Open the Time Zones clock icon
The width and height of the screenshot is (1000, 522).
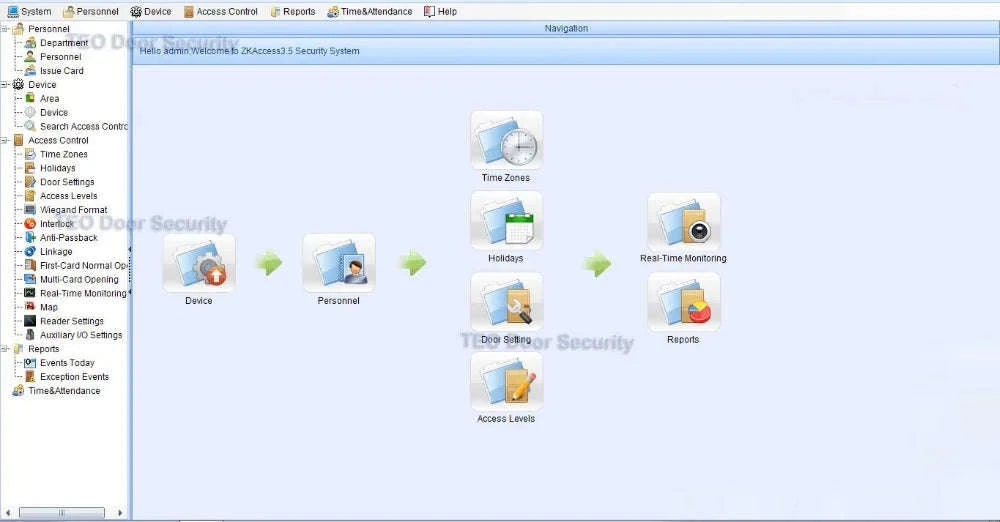click(x=506, y=140)
